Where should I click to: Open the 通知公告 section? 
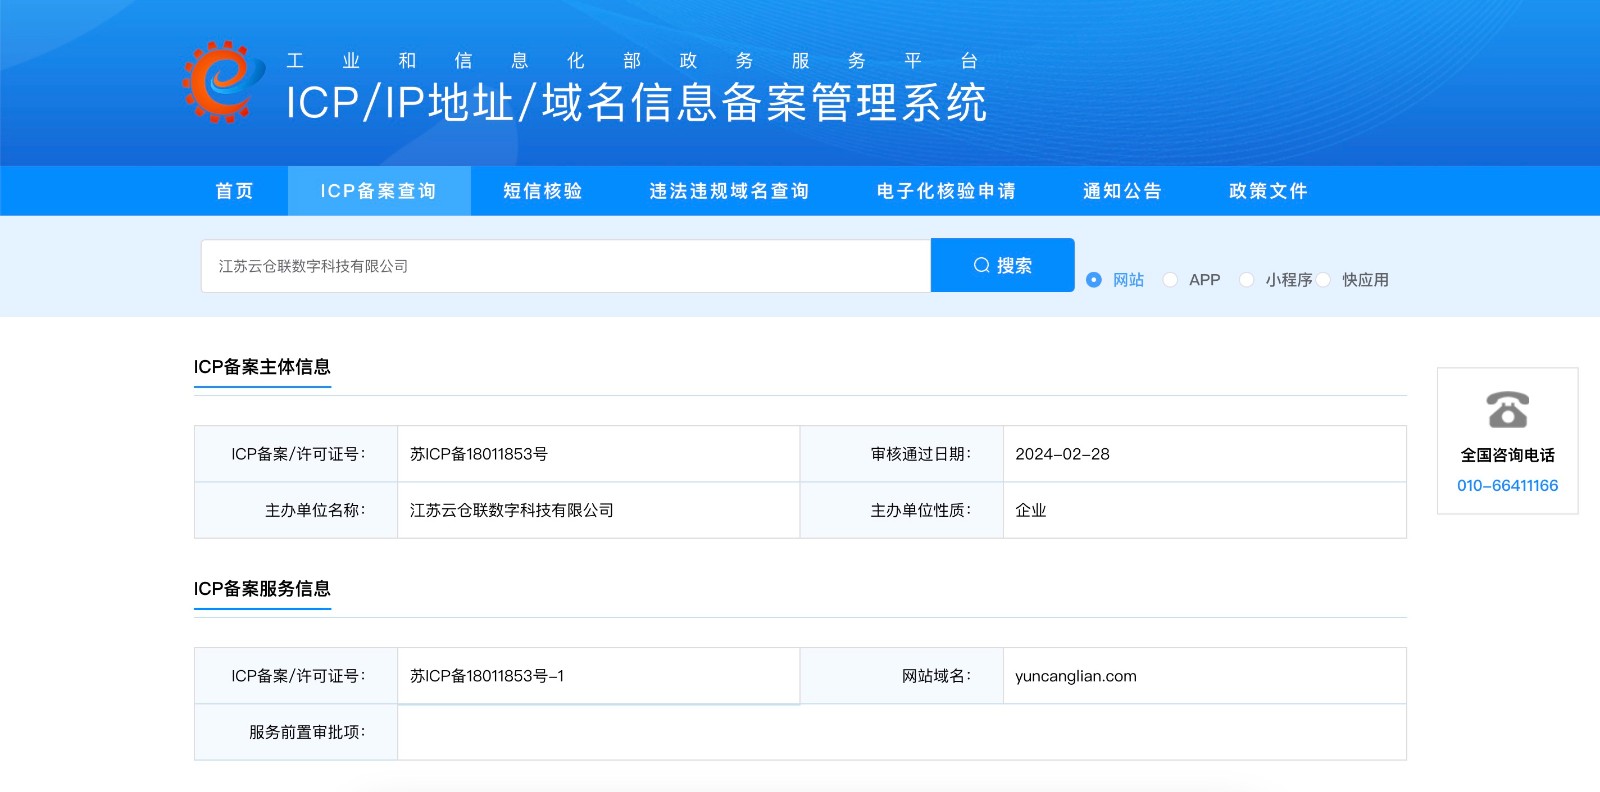(1122, 191)
